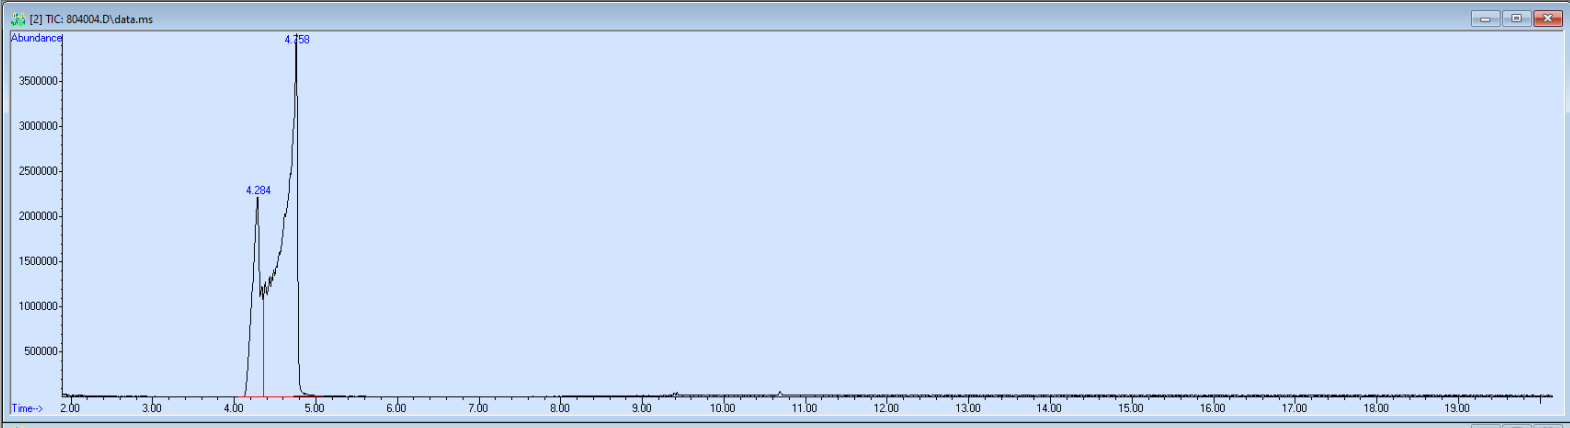Click the 11.00 time axis label

[x=804, y=408]
